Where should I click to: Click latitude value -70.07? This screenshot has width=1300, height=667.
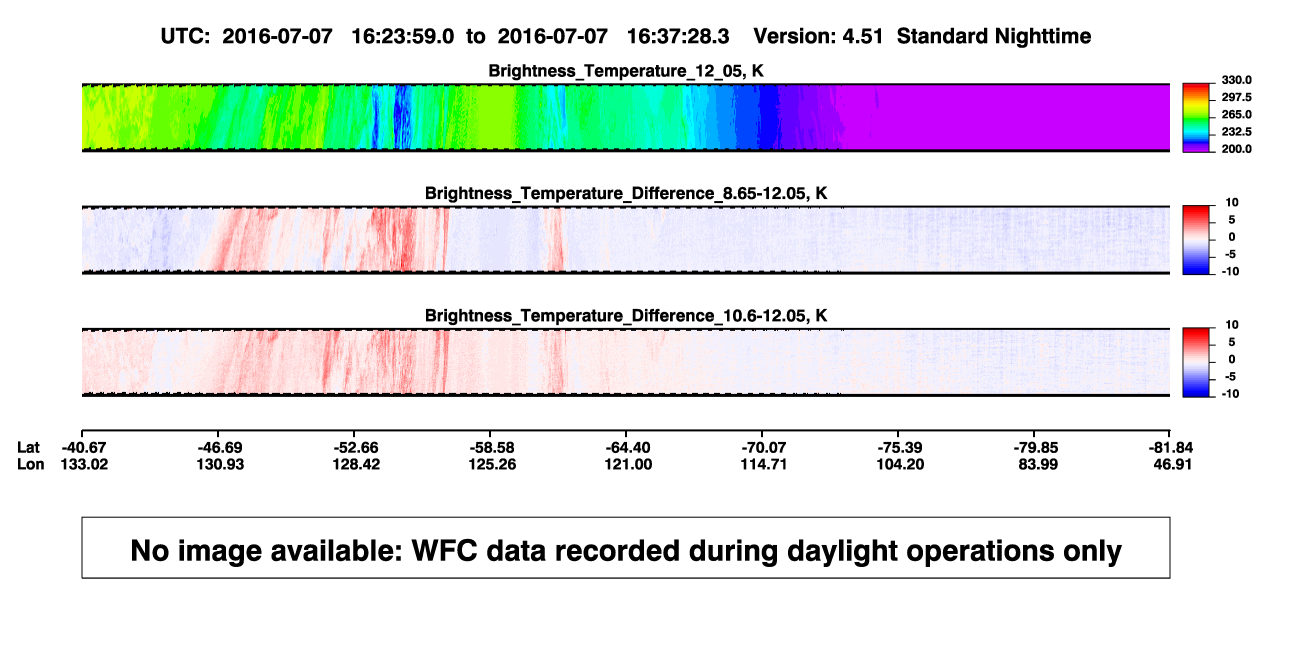point(763,446)
